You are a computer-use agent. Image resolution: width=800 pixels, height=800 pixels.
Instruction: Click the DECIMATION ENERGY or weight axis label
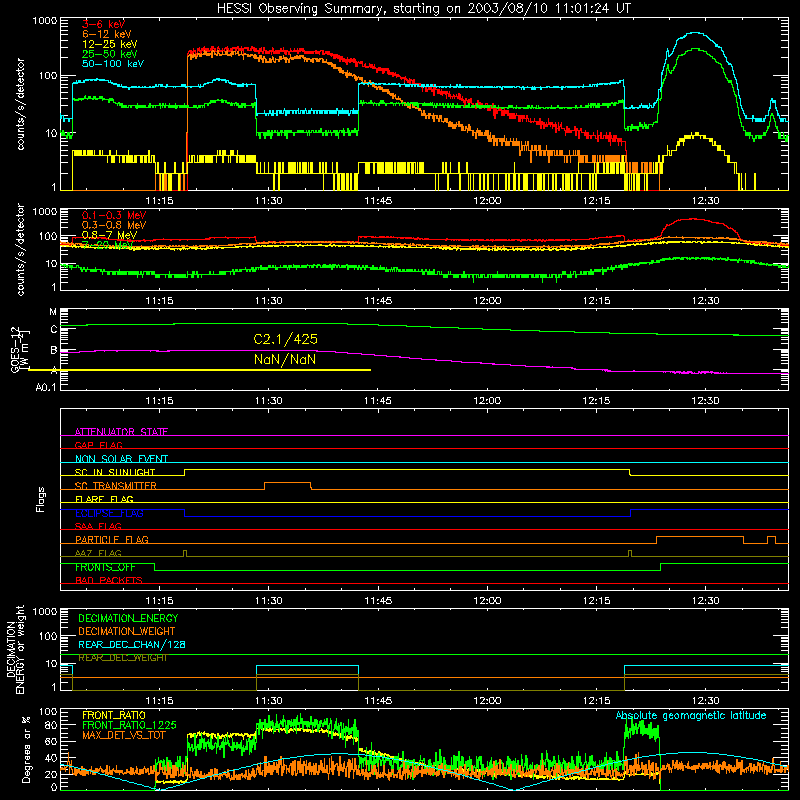pyautogui.click(x=15, y=649)
